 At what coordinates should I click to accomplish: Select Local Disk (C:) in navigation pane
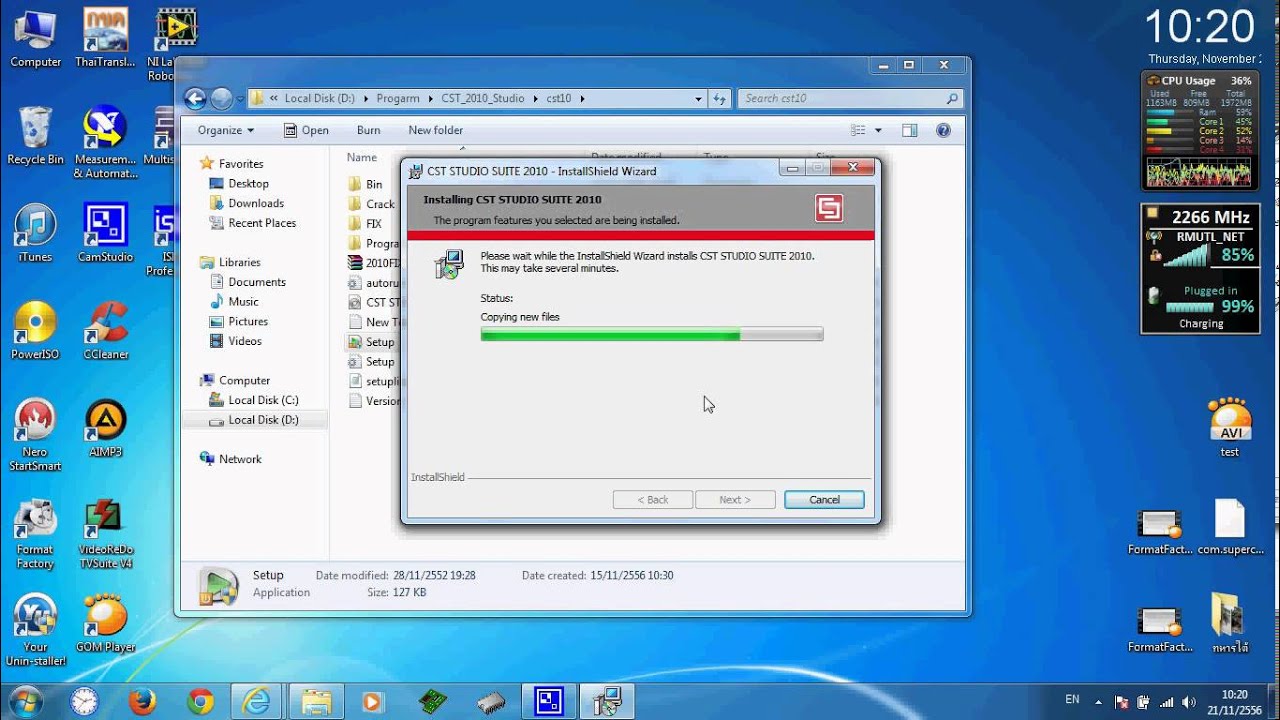coord(263,400)
